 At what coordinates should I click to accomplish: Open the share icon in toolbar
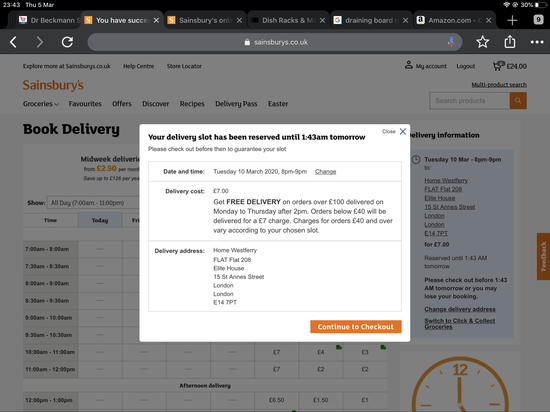pyautogui.click(x=510, y=42)
